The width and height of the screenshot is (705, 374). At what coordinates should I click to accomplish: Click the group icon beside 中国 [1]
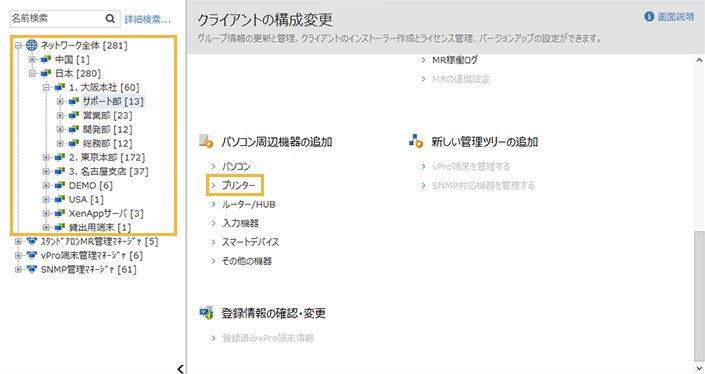click(x=46, y=59)
